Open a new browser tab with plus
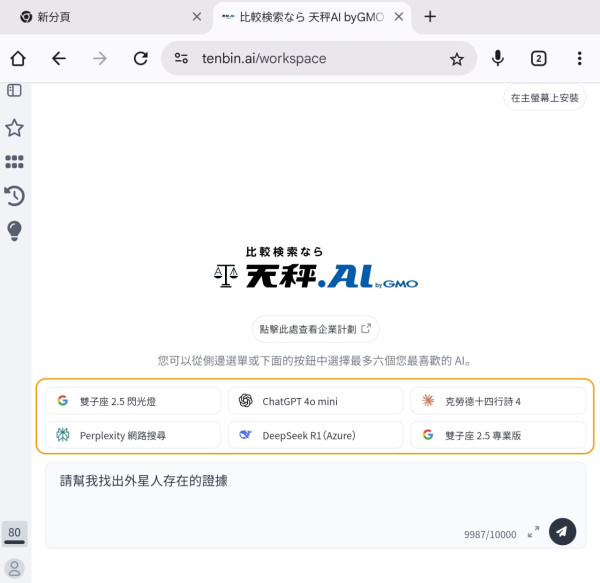600x583 pixels. (430, 16)
